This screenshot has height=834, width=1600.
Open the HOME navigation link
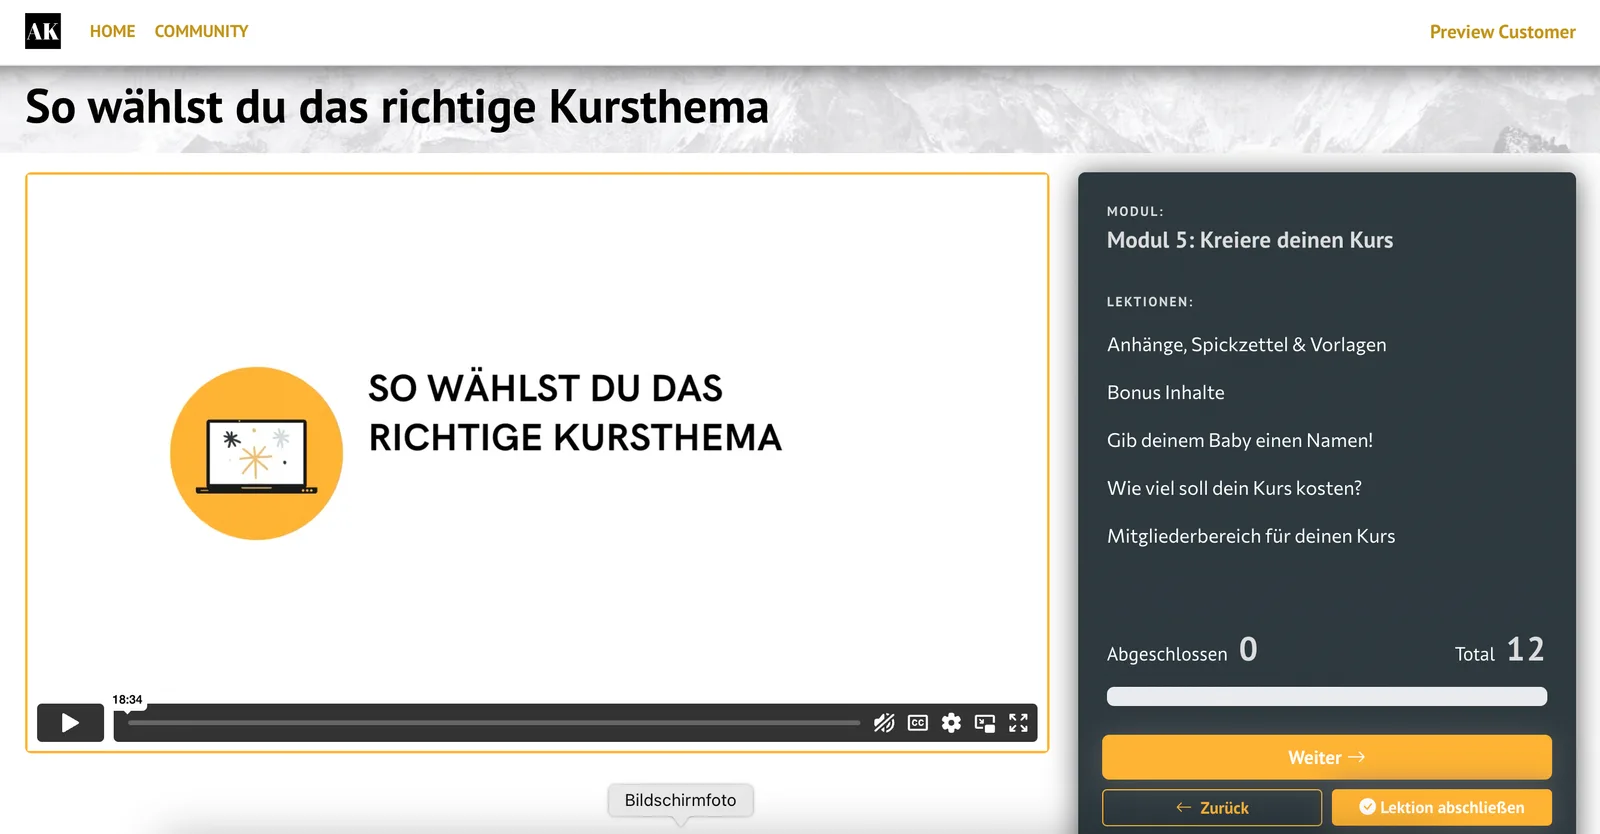pos(112,31)
